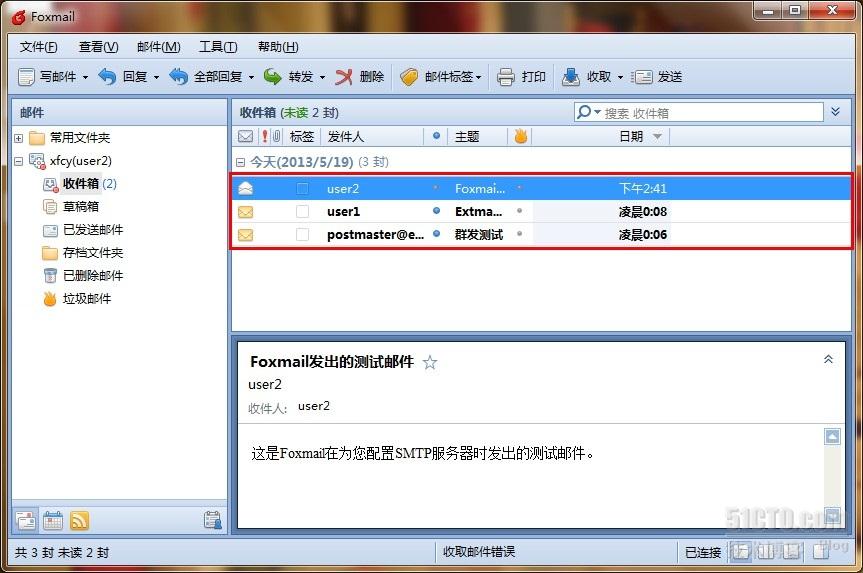Expand the advanced search double chevron
This screenshot has height=573, width=863.
[x=835, y=112]
